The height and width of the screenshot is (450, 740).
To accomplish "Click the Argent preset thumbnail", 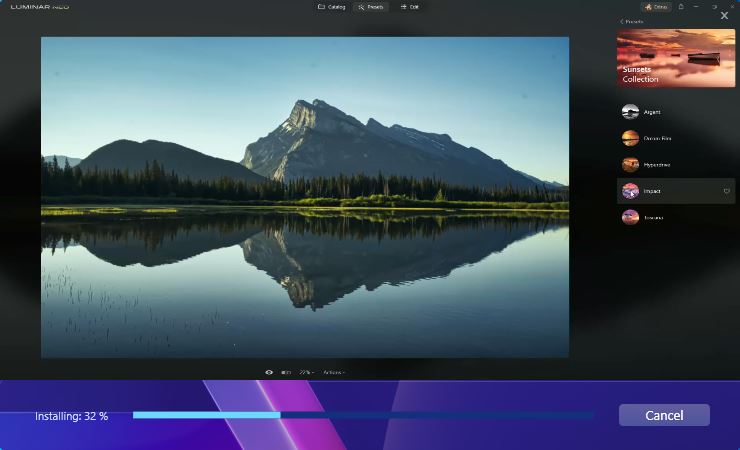I will tap(630, 112).
